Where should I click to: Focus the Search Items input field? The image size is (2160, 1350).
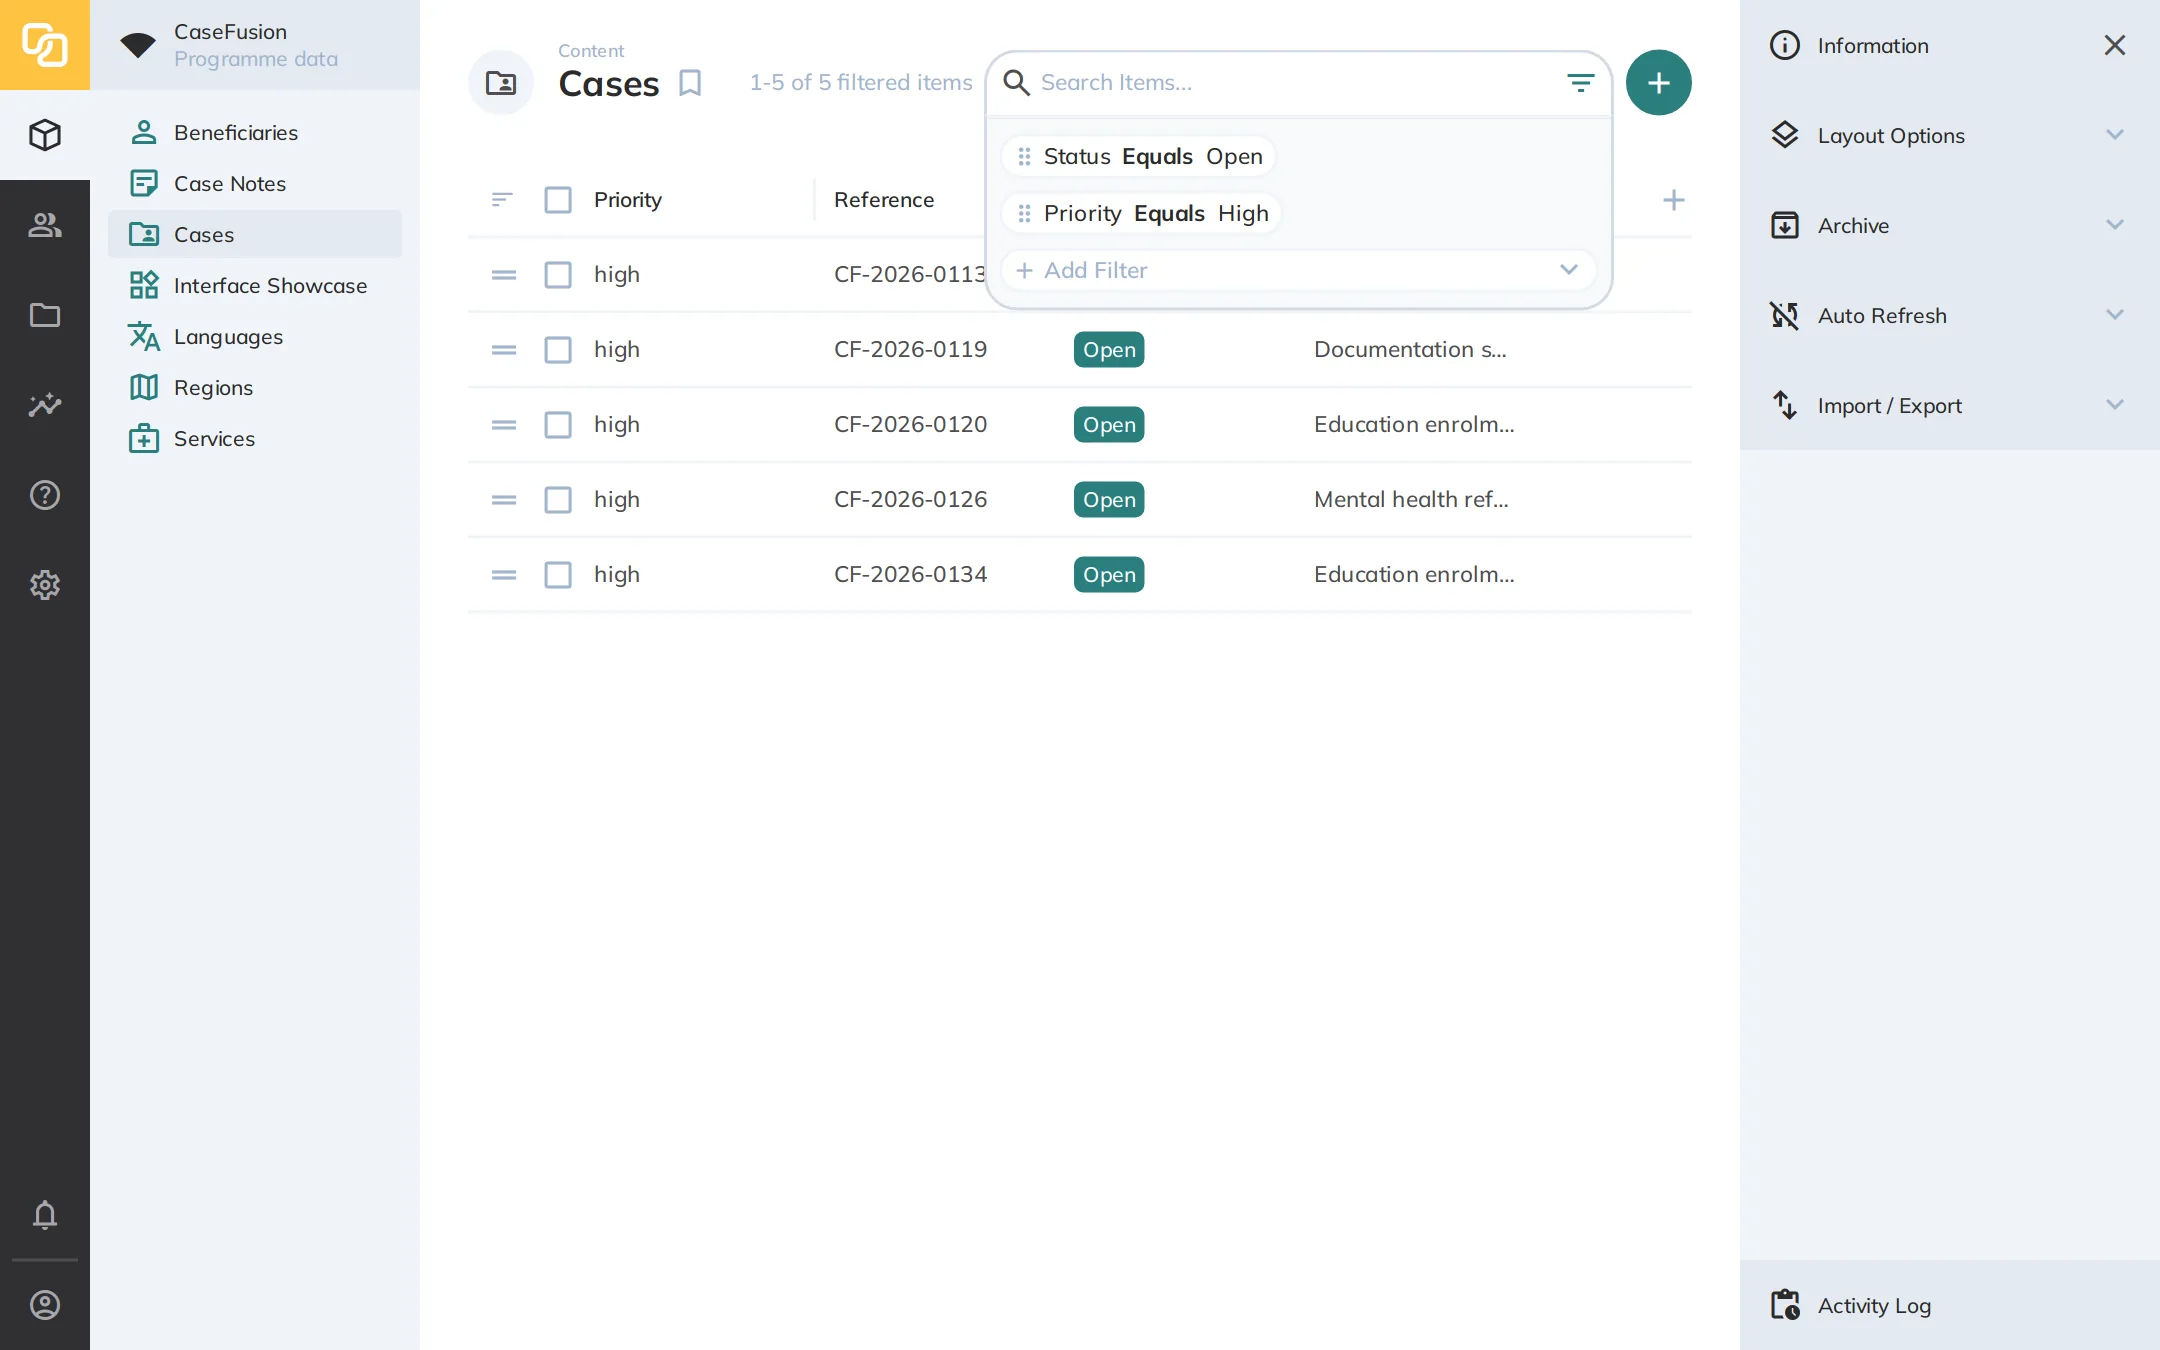pyautogui.click(x=1296, y=83)
